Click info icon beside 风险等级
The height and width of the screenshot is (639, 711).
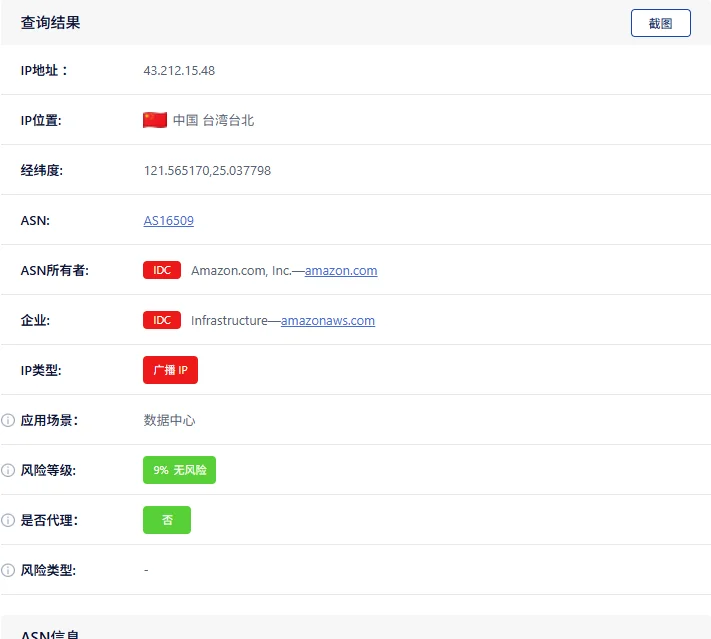click(x=8, y=470)
